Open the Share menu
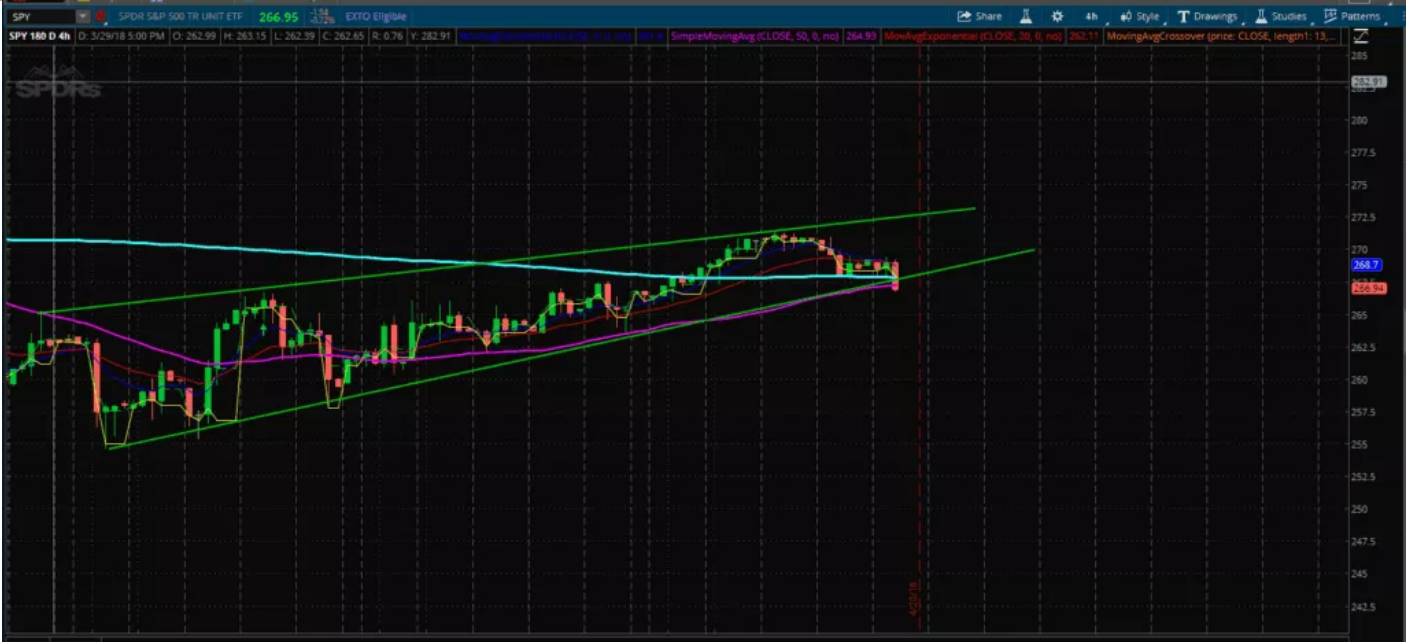This screenshot has width=1406, height=642. [x=979, y=16]
